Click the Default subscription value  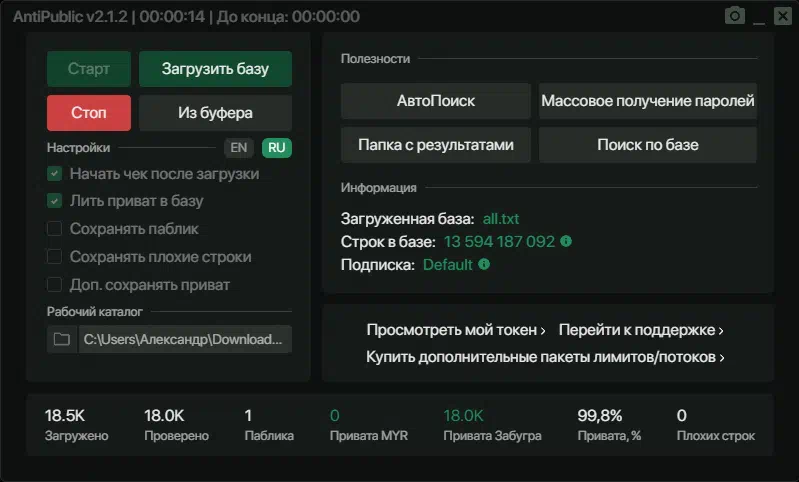point(448,265)
